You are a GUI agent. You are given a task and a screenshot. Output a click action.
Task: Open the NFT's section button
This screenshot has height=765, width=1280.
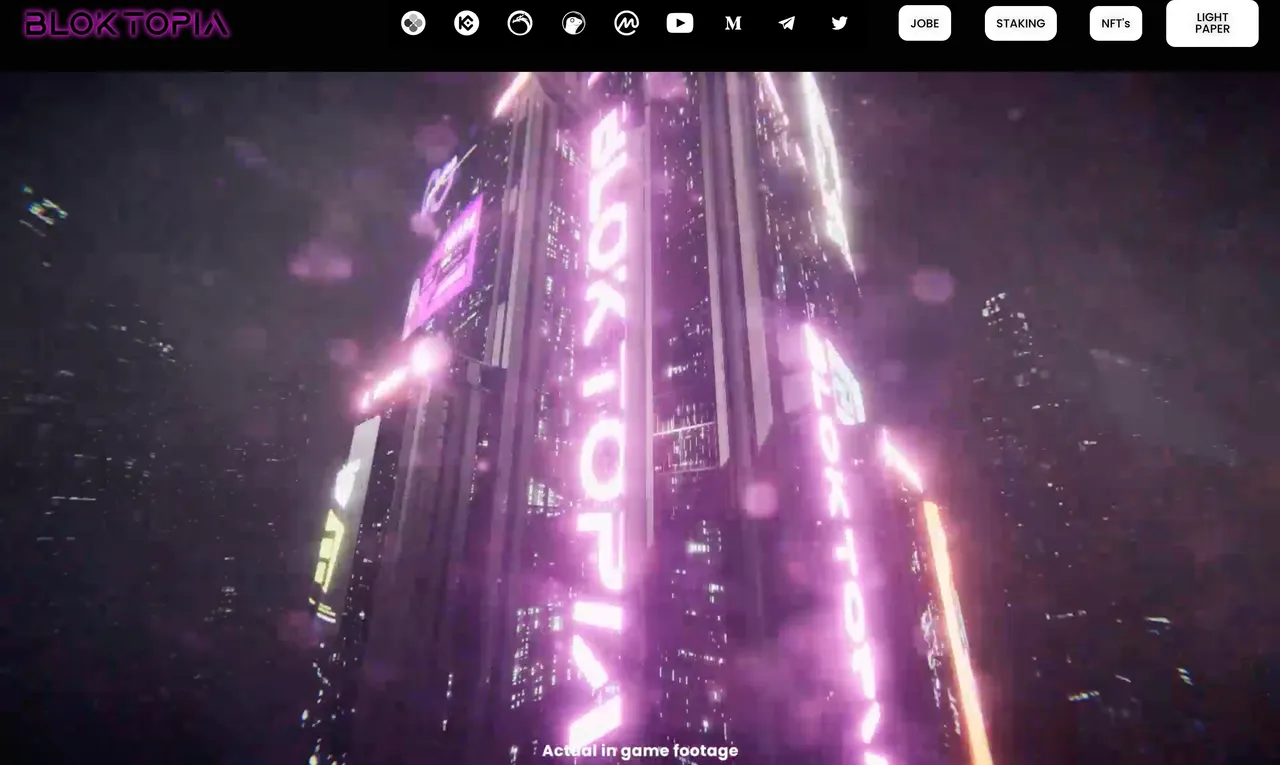(1116, 23)
